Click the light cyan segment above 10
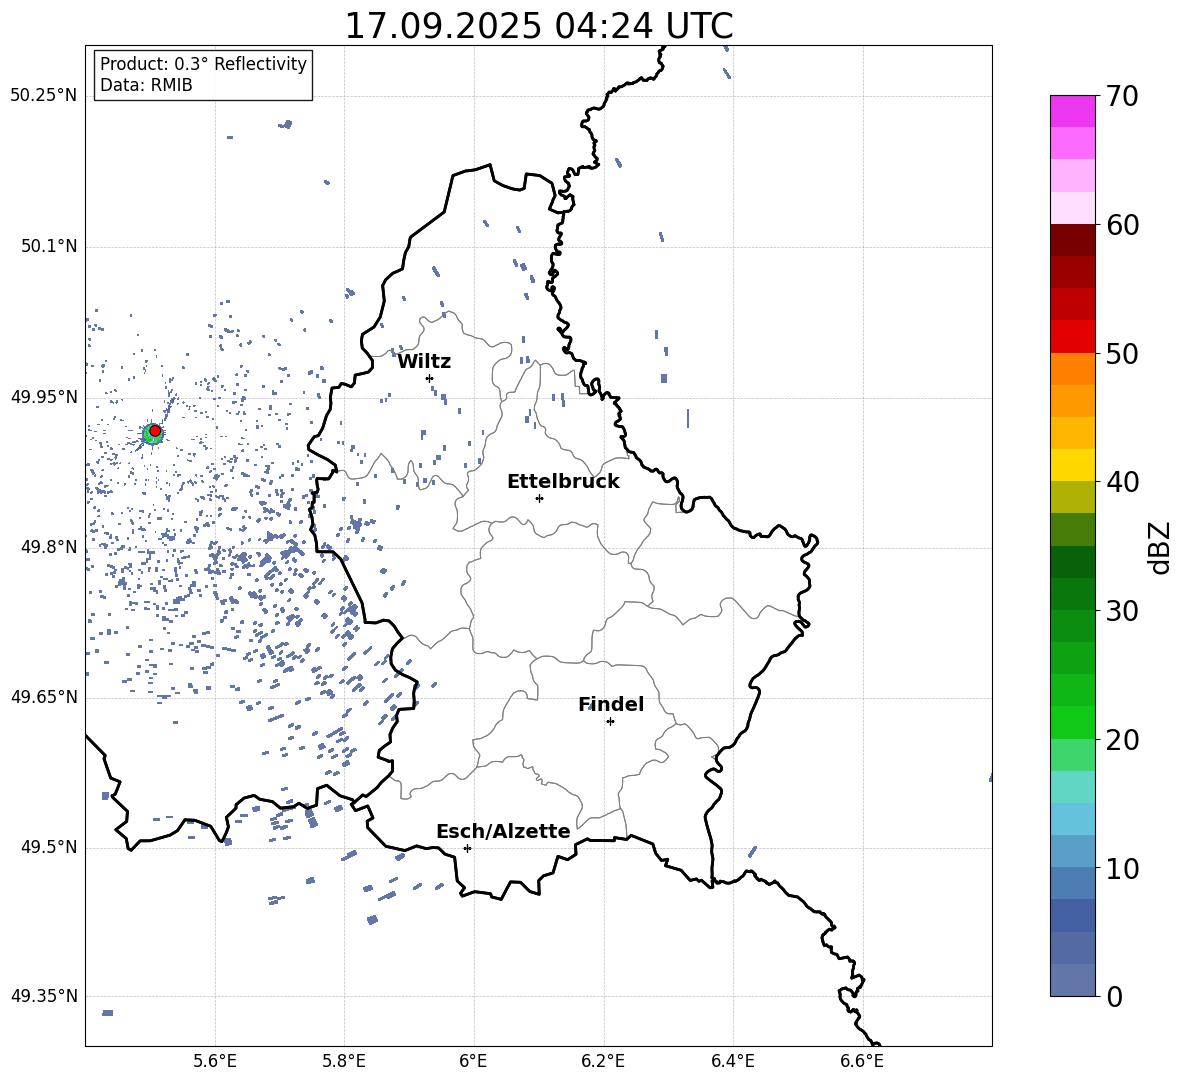Image resolution: width=1184 pixels, height=1081 pixels. coord(1073,819)
